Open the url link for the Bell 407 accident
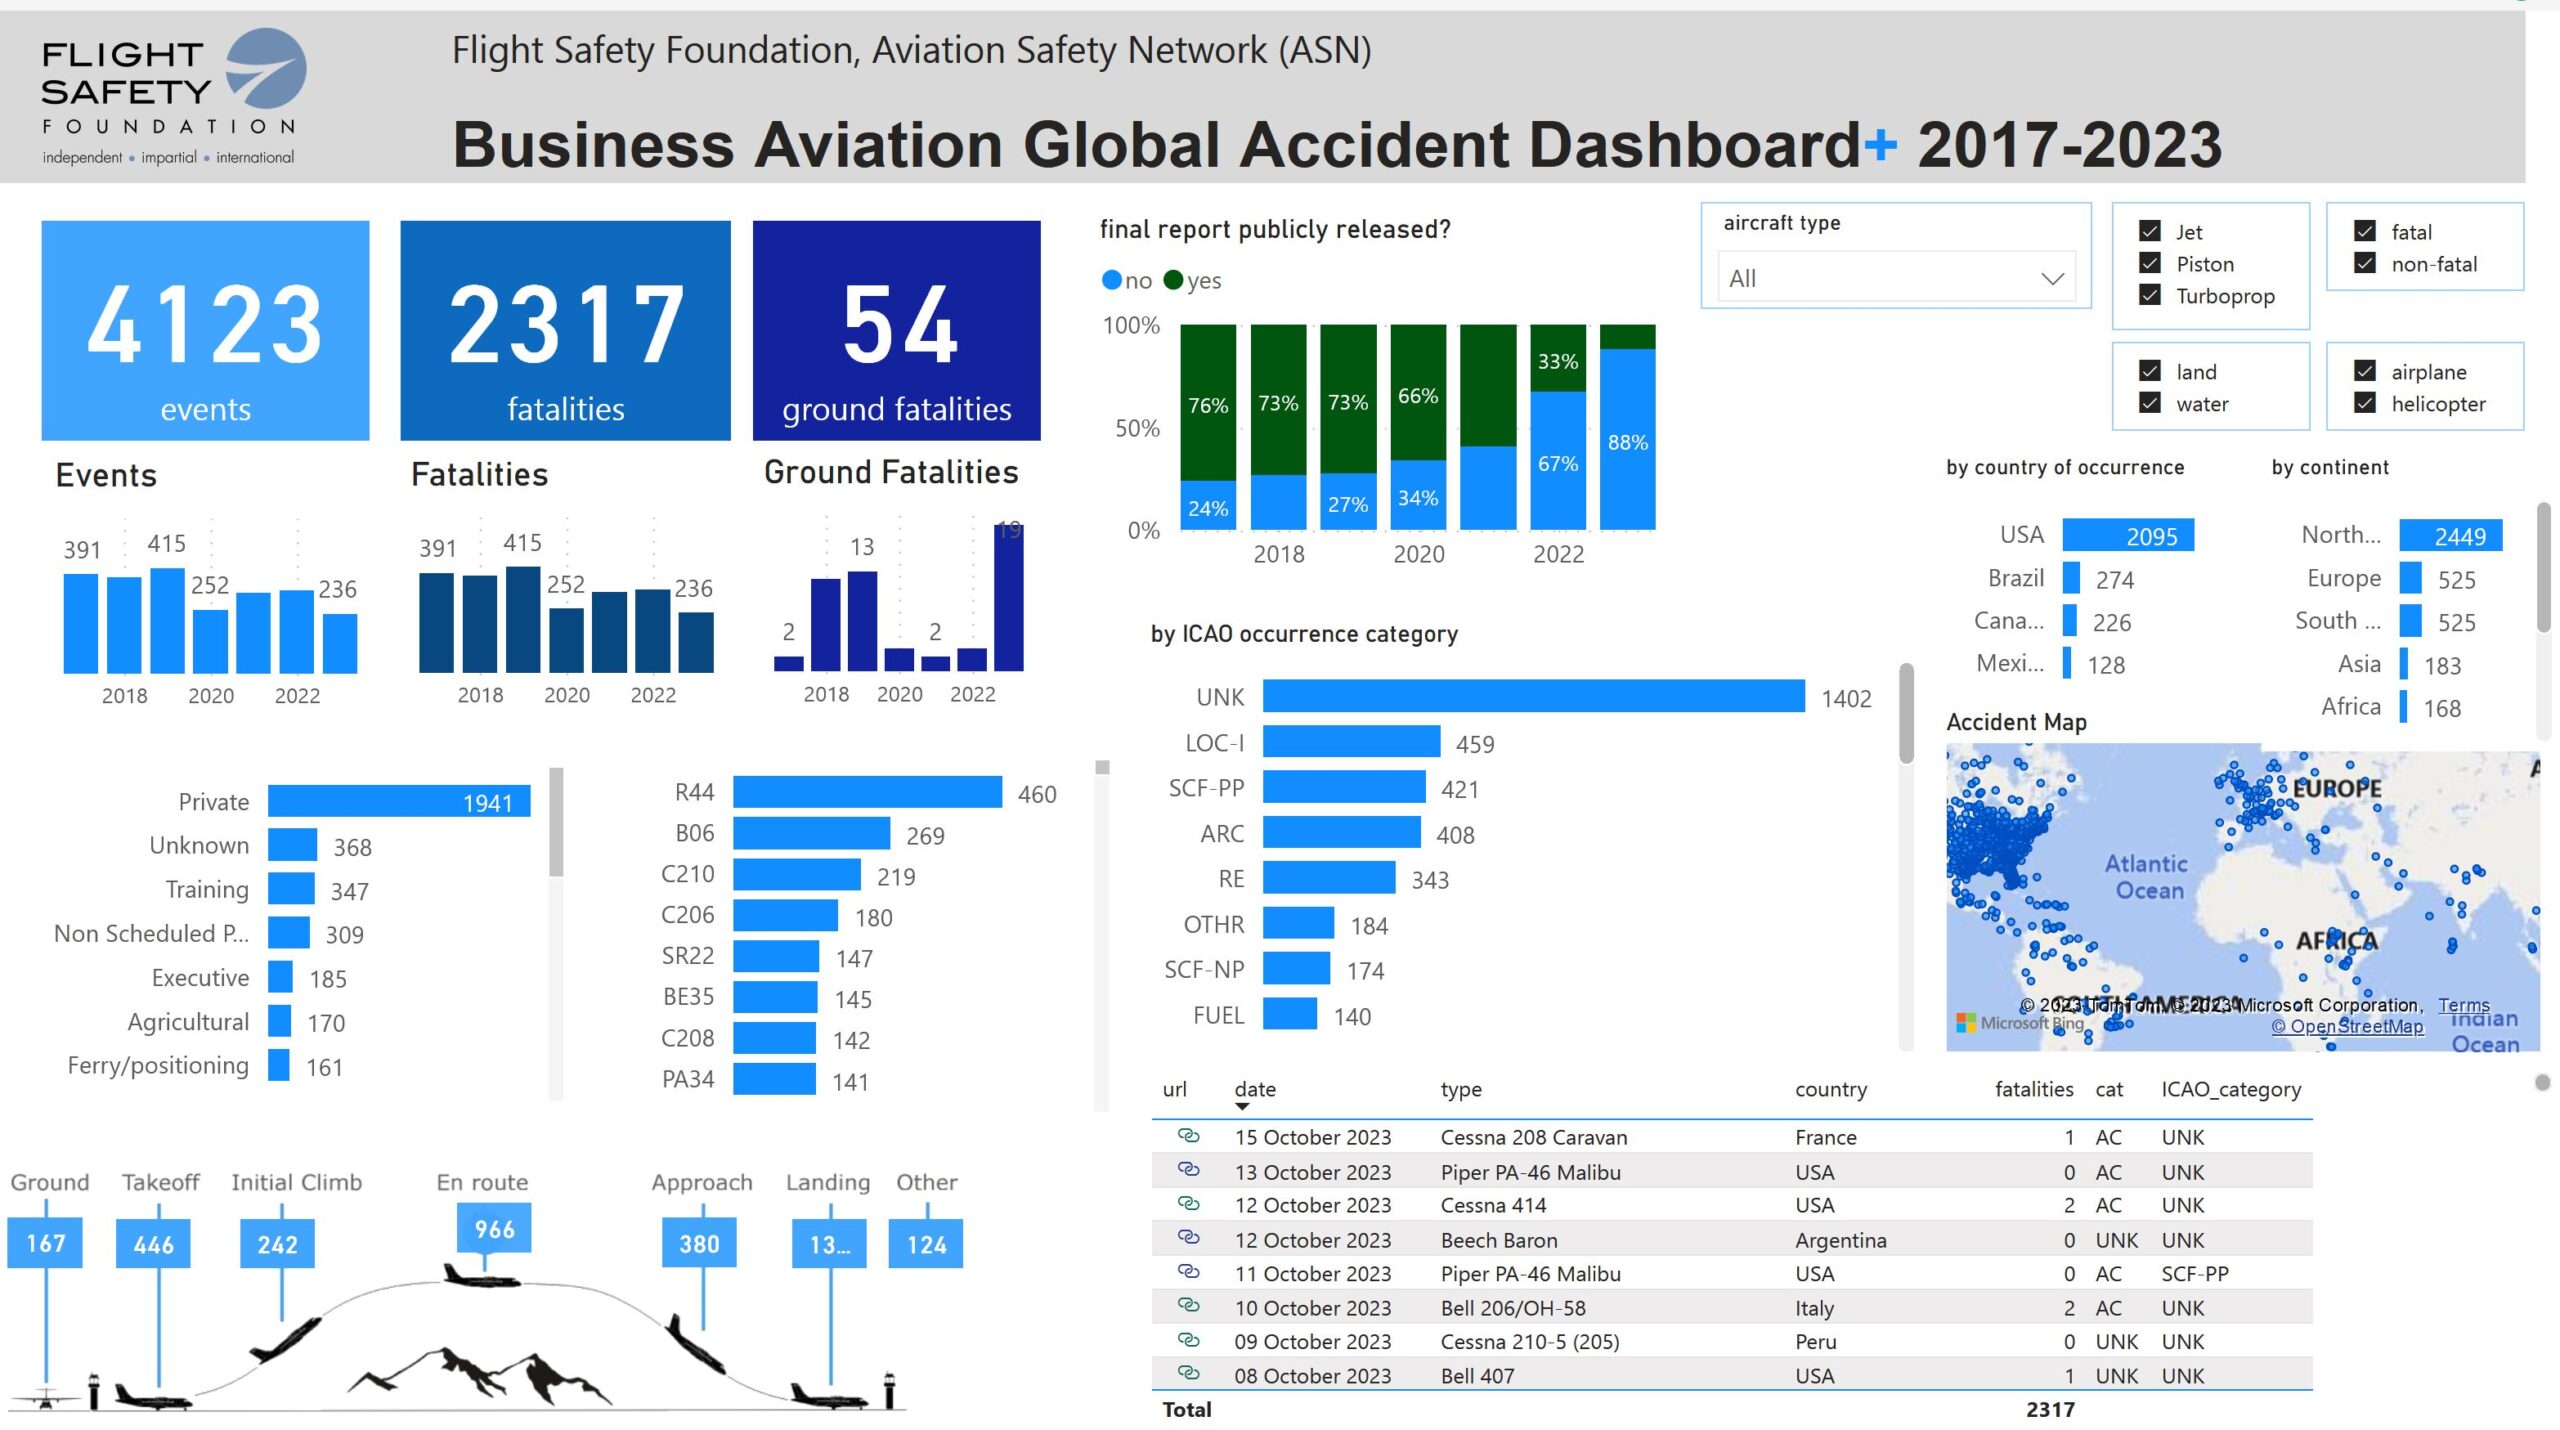2560x1430 pixels. (1188, 1375)
